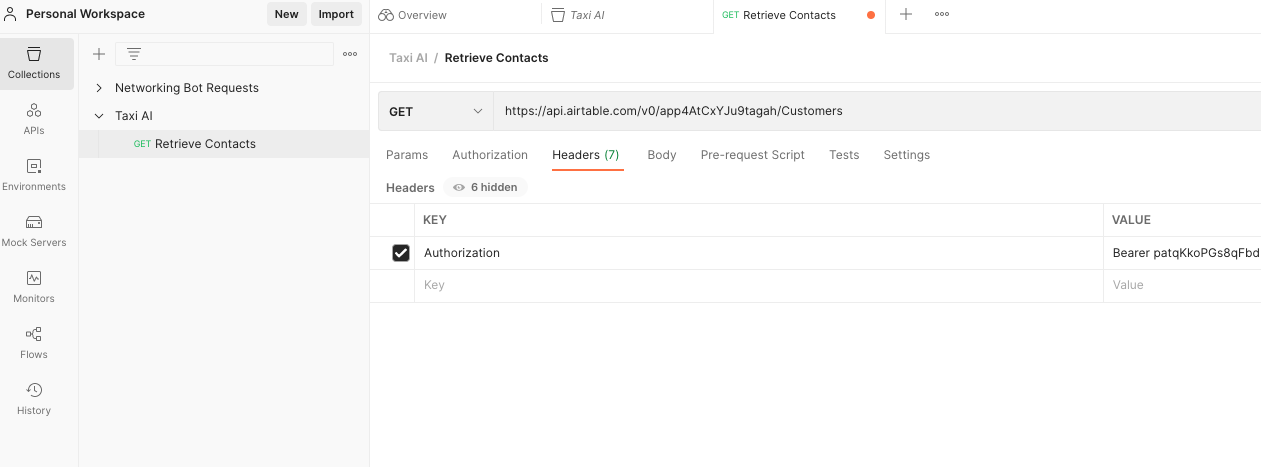Open the APIs sidebar section
This screenshot has width=1261, height=467.
34,120
